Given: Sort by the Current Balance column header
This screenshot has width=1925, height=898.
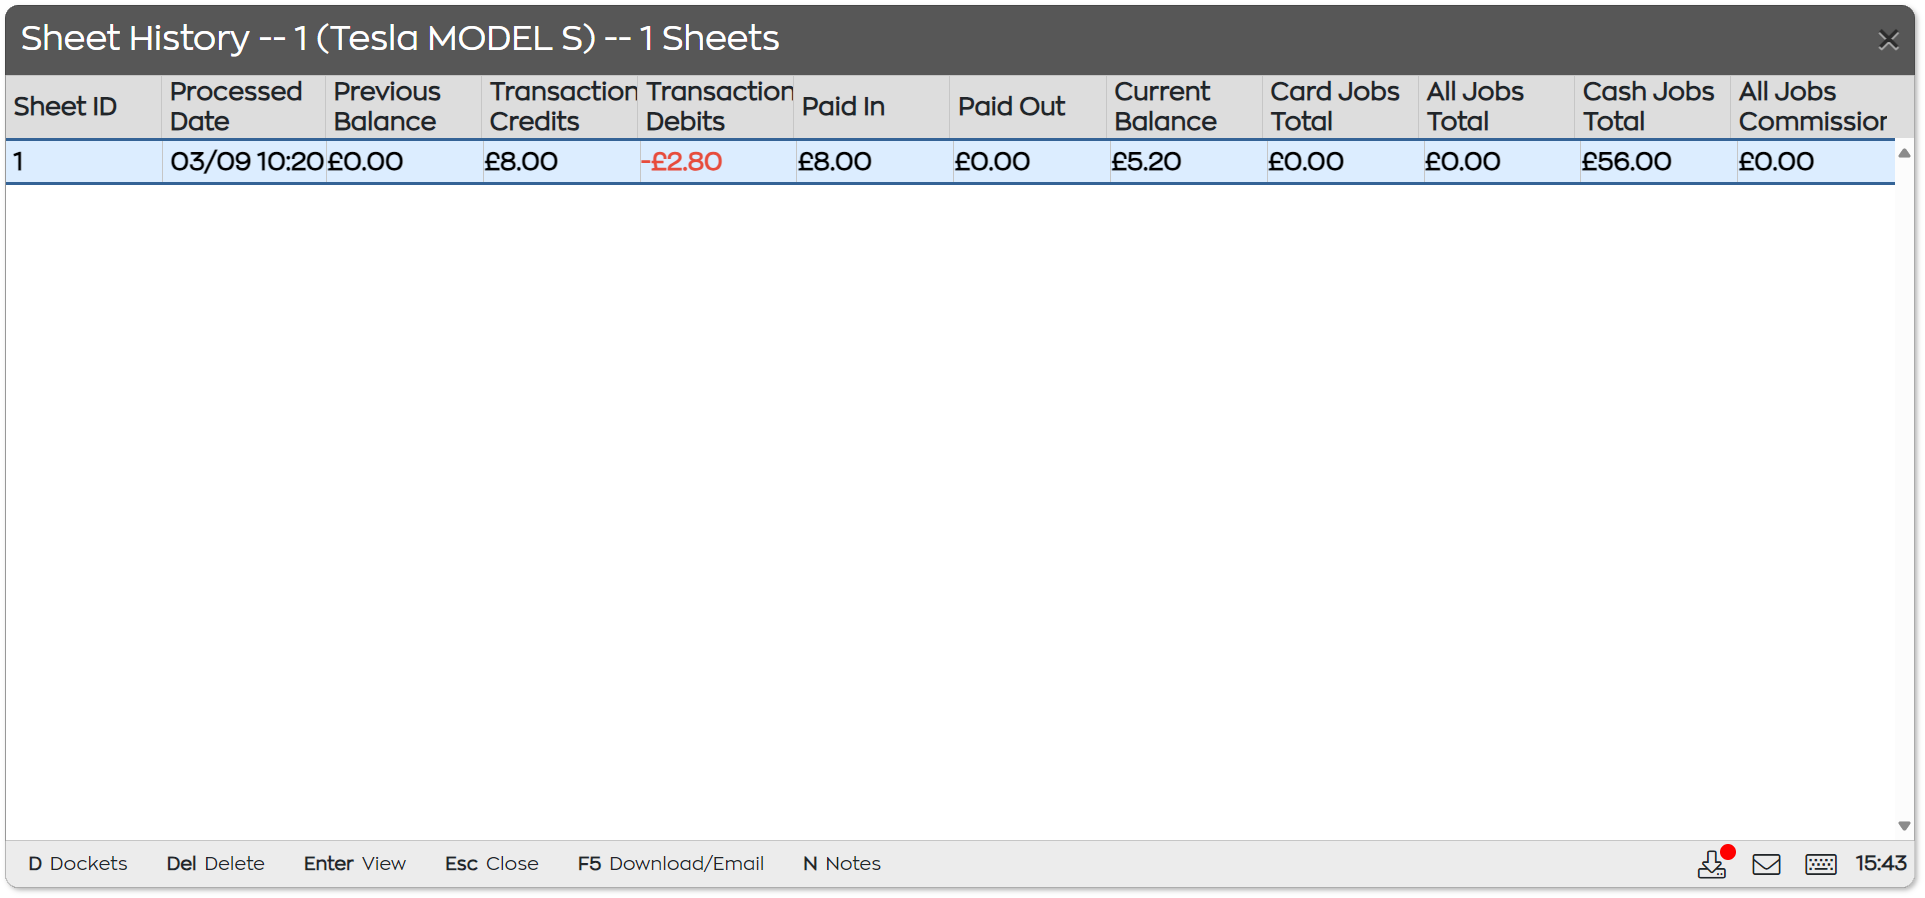Looking at the screenshot, I should tap(1184, 106).
